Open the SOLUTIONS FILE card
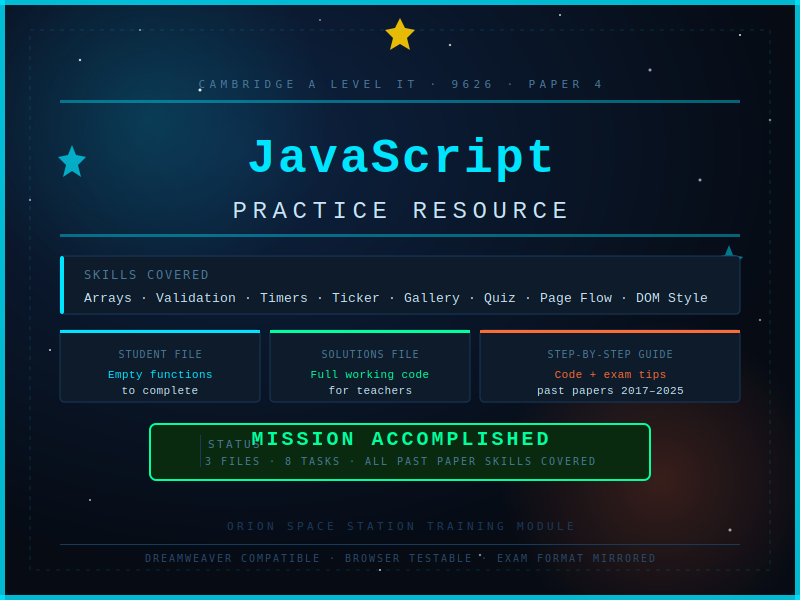 coord(370,366)
